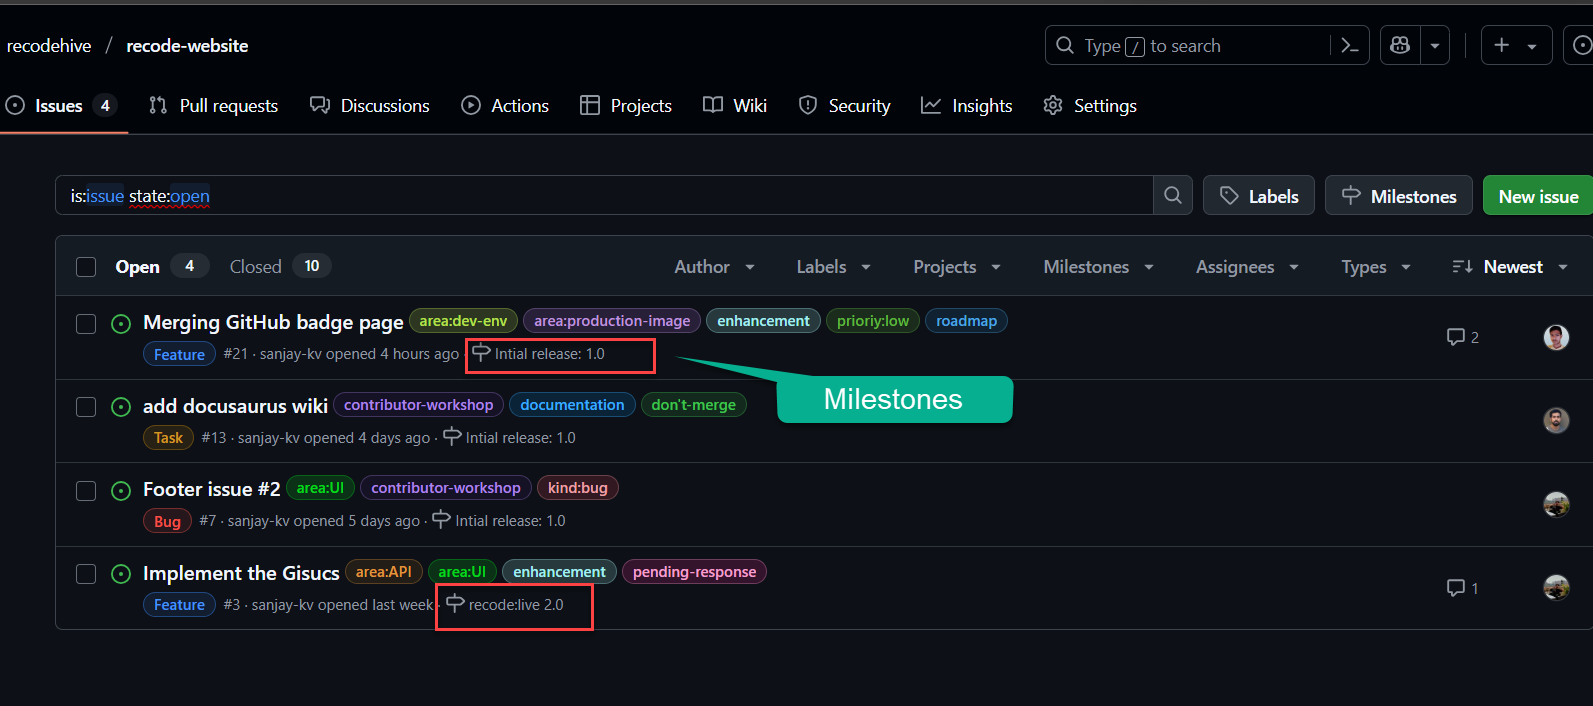This screenshot has height=706, width=1593.
Task: Tick checkbox for add docusaurus wiki
Action: (x=86, y=407)
